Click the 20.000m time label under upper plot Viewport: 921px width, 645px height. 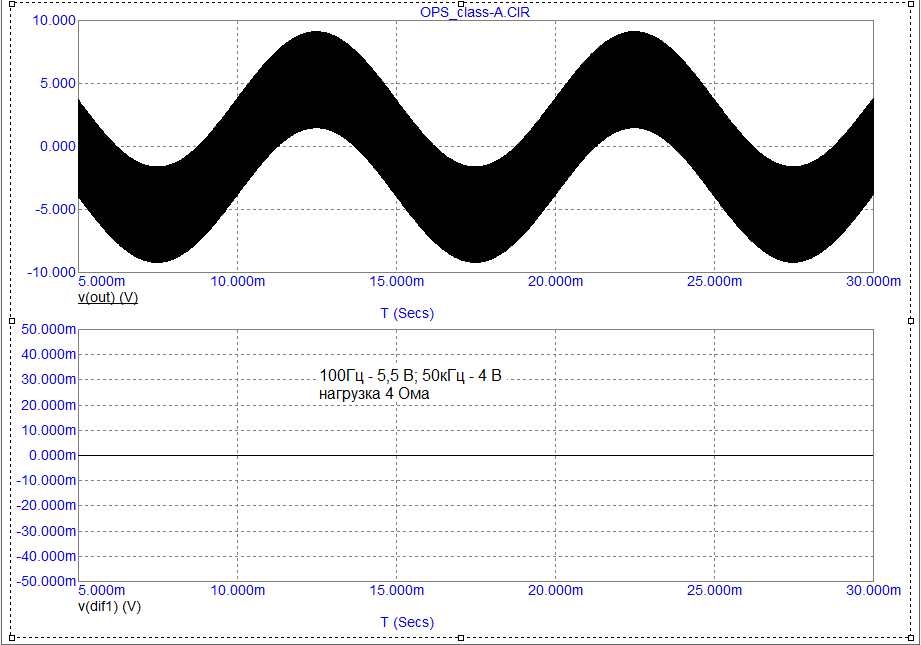click(x=556, y=281)
